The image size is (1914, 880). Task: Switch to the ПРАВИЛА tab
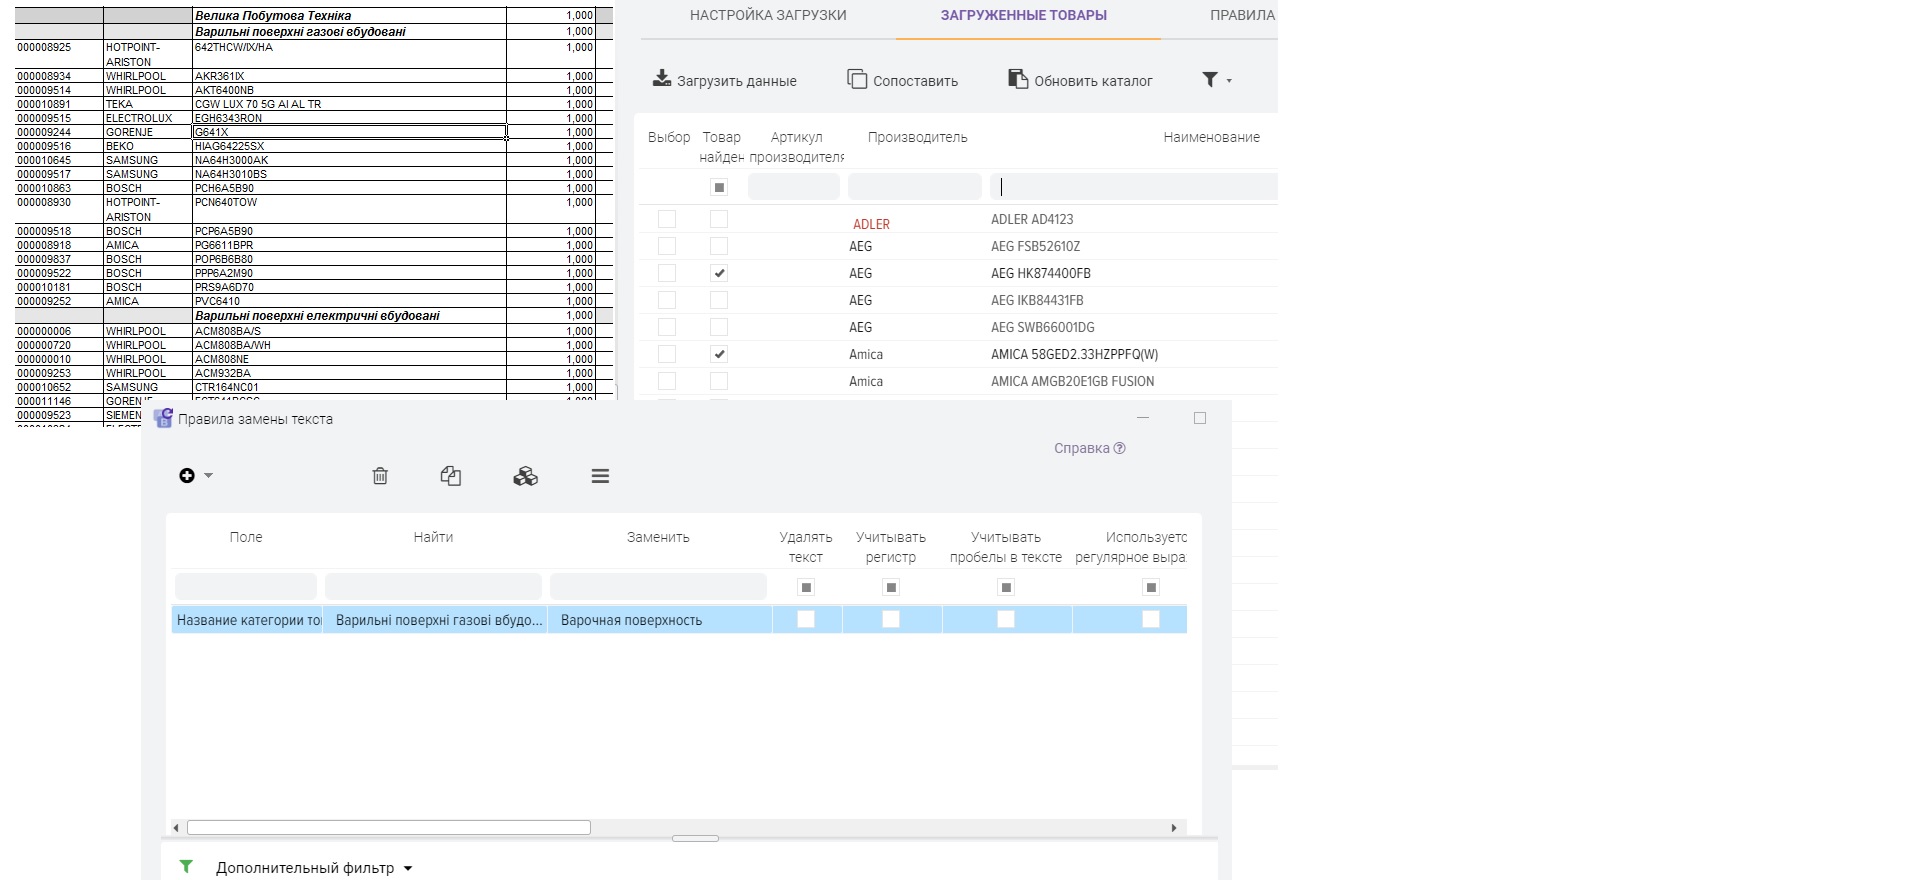pyautogui.click(x=1242, y=15)
